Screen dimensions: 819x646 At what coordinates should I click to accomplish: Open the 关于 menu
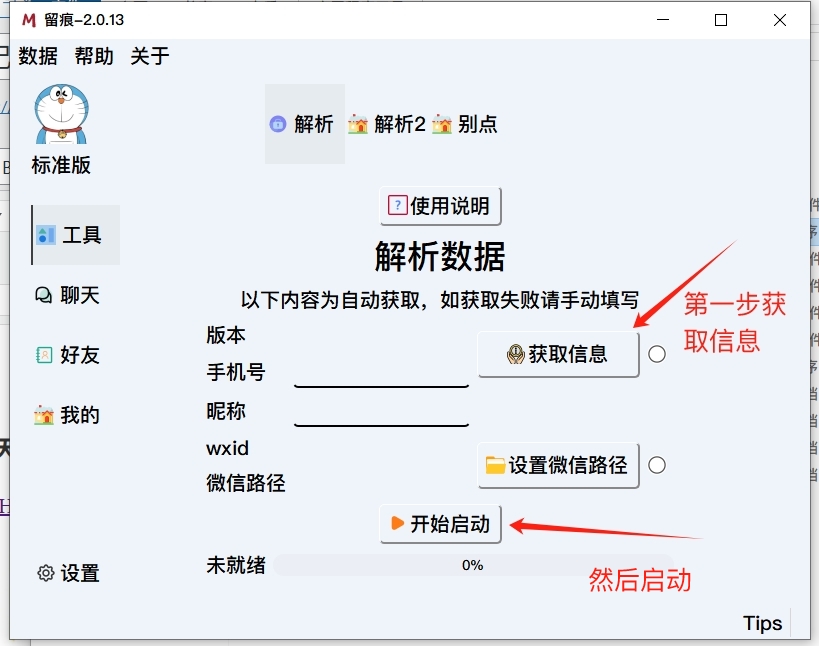[150, 56]
